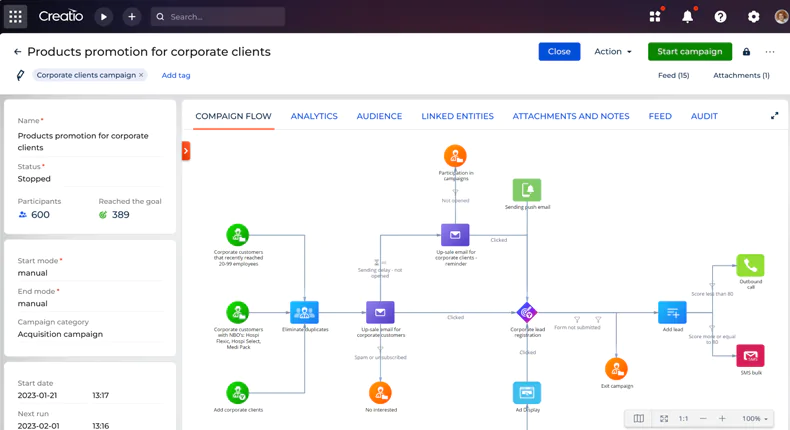Screen dimensions: 790x430
Task: Click the Ad Display node icon
Action: coord(527,393)
